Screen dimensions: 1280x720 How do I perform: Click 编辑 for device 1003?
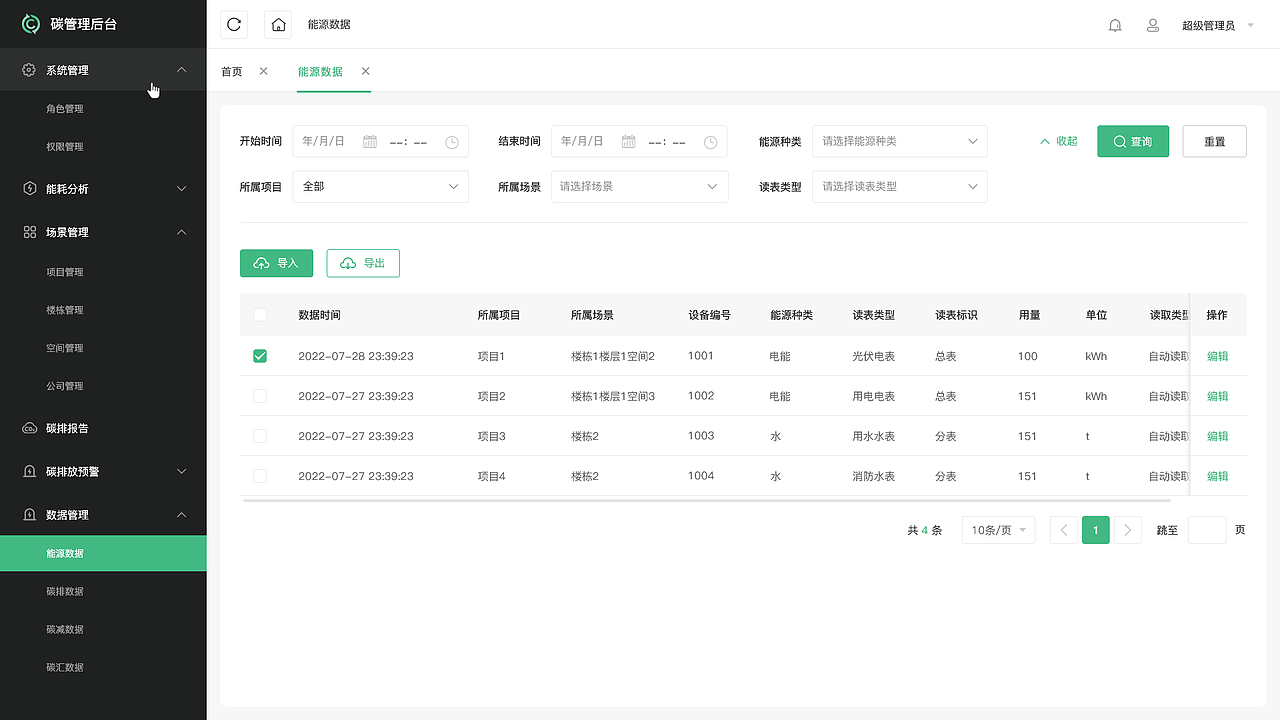coord(1217,436)
